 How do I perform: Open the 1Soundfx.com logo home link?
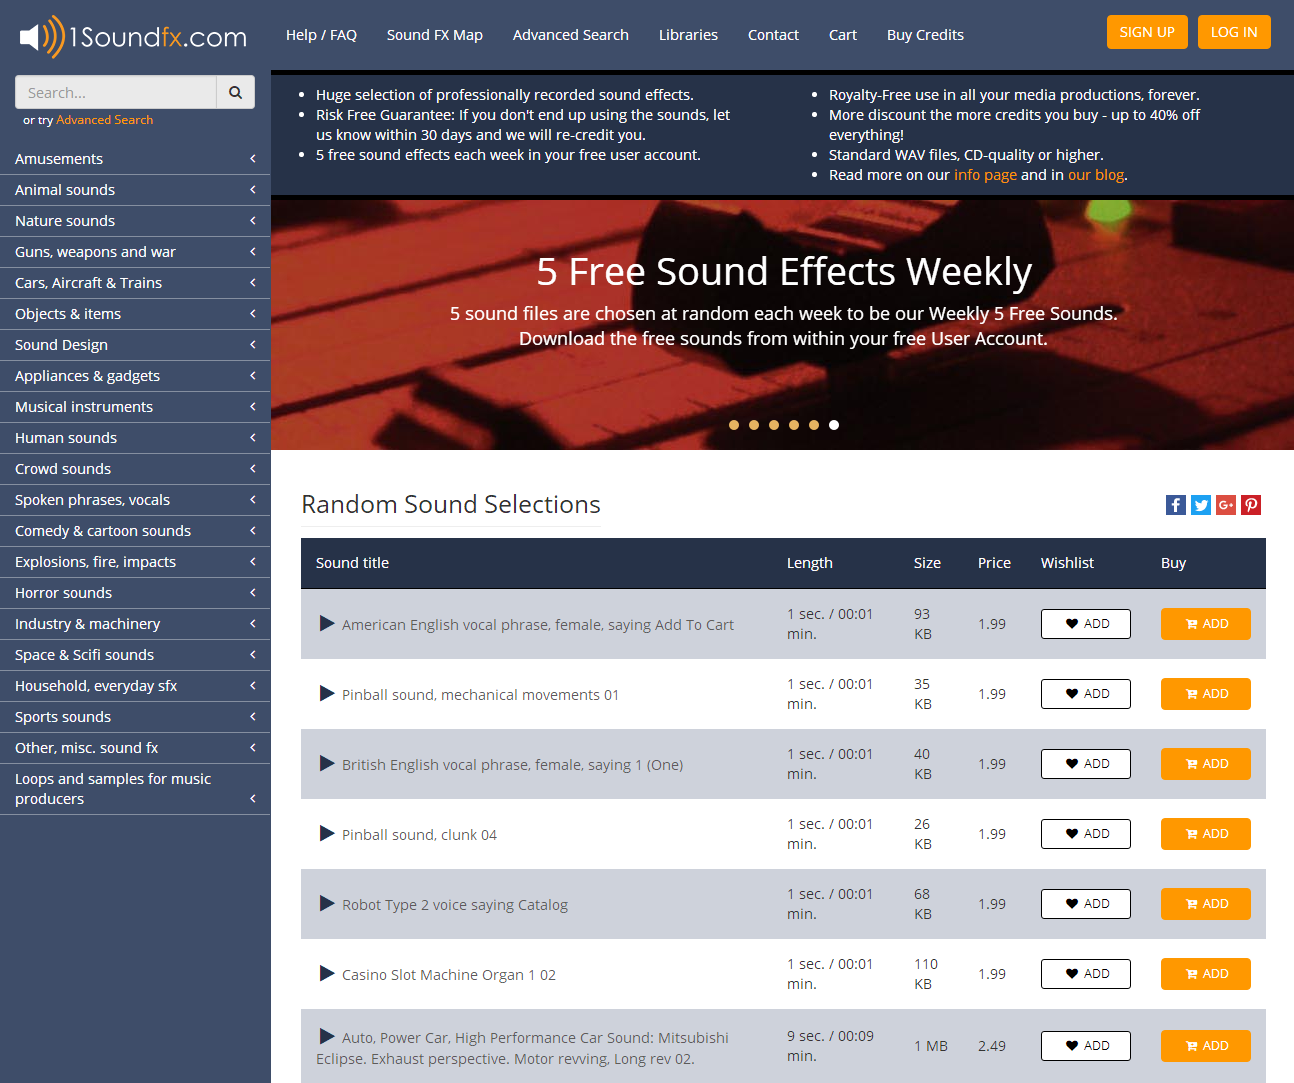coord(133,37)
